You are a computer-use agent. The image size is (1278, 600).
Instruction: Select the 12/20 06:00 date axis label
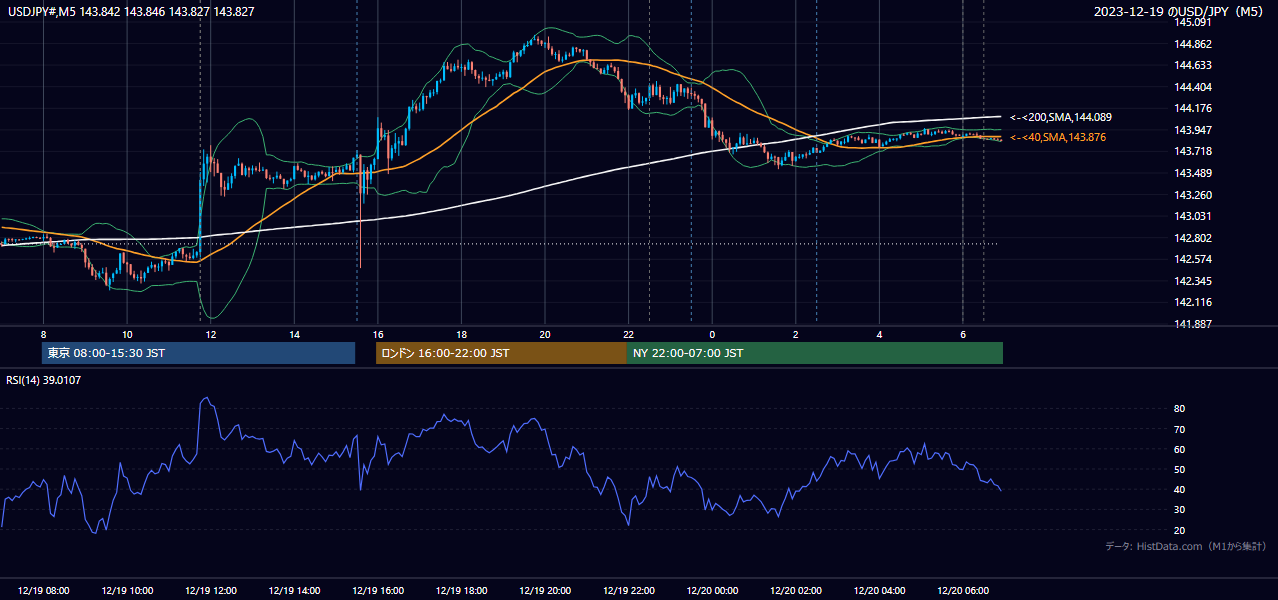click(962, 591)
